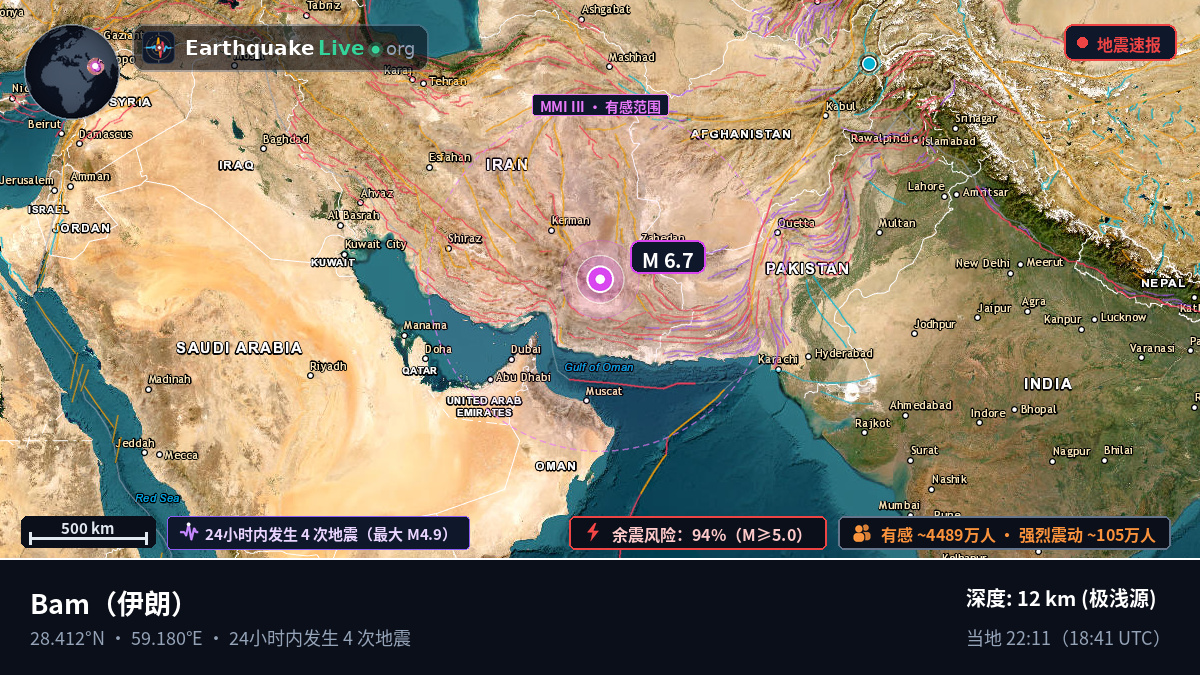Click the Red Sea label
1200x675 pixels.
[158, 498]
